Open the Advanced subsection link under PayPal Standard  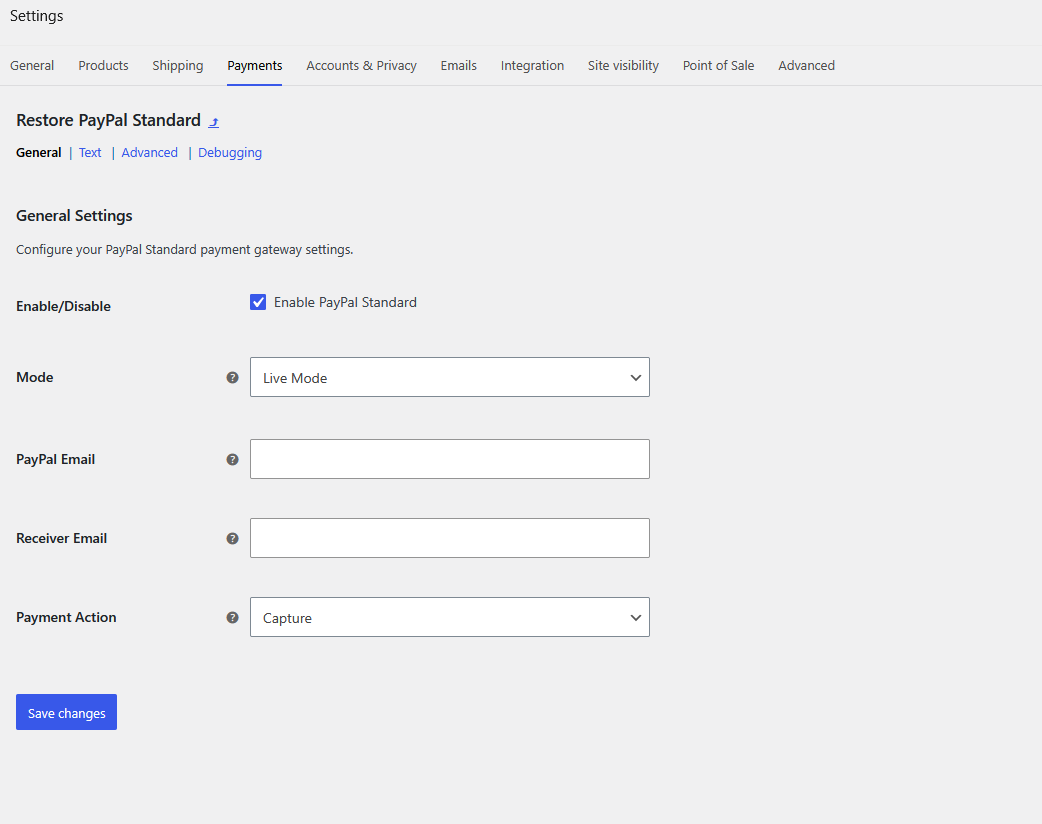coord(150,153)
